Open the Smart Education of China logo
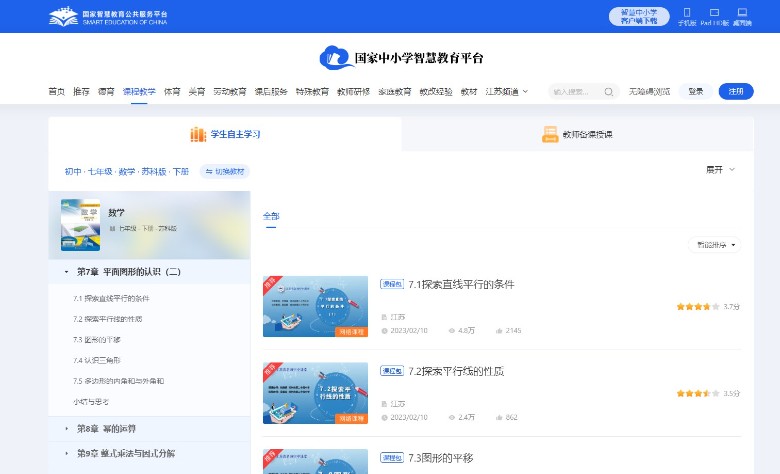This screenshot has width=780, height=474. [x=108, y=16]
